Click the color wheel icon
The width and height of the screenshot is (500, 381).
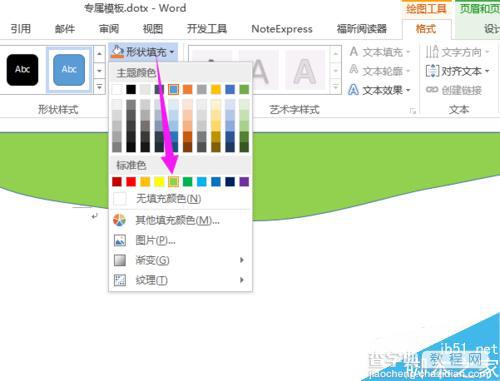(119, 220)
